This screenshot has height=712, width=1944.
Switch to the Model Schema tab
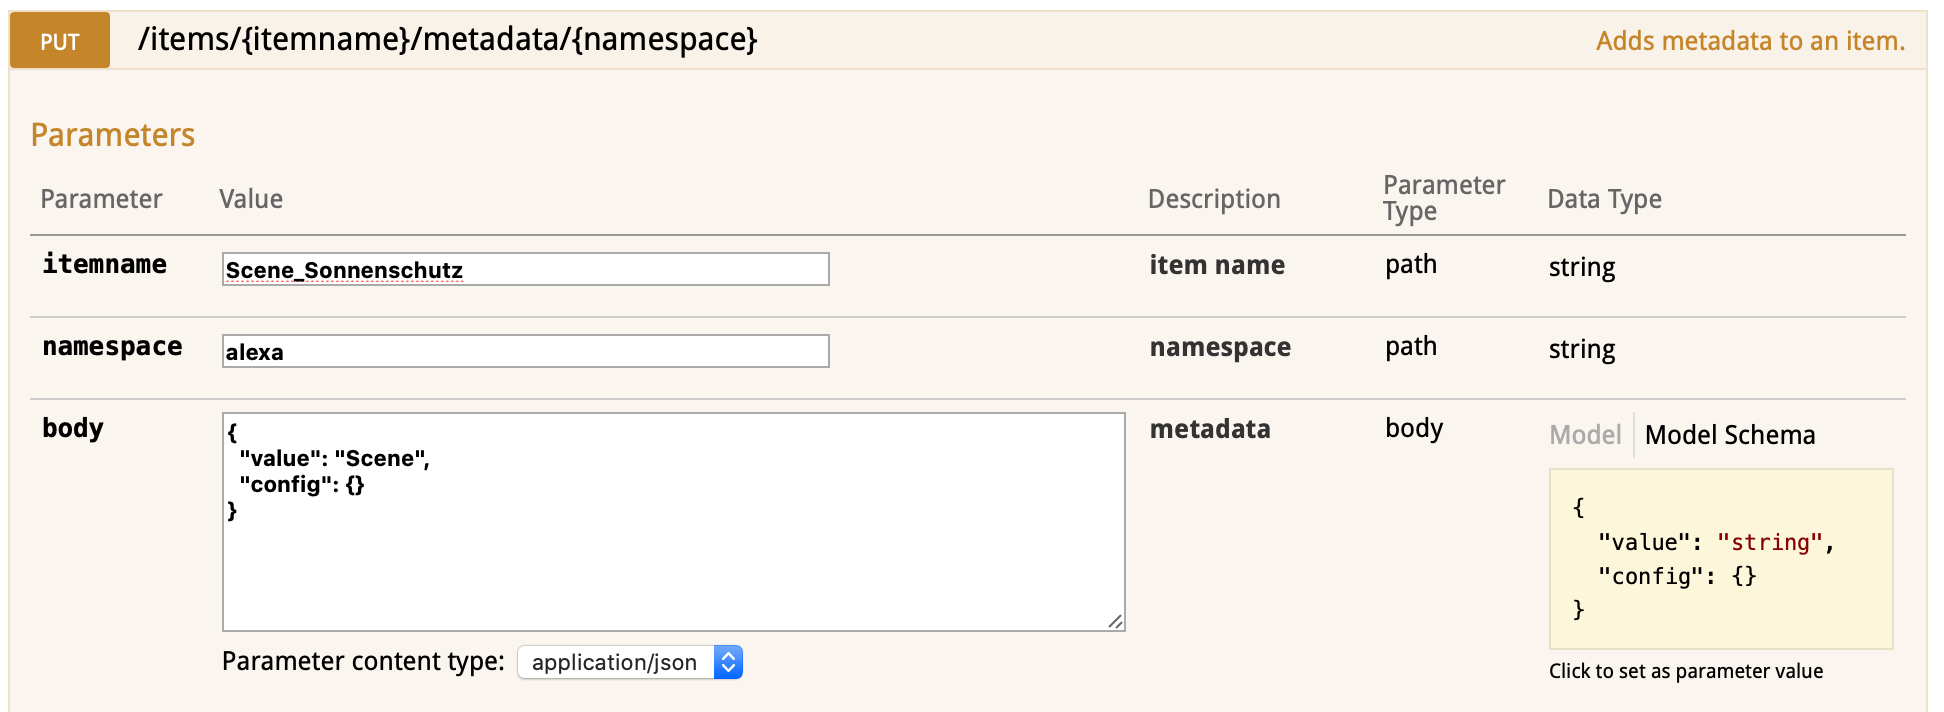pos(1729,435)
